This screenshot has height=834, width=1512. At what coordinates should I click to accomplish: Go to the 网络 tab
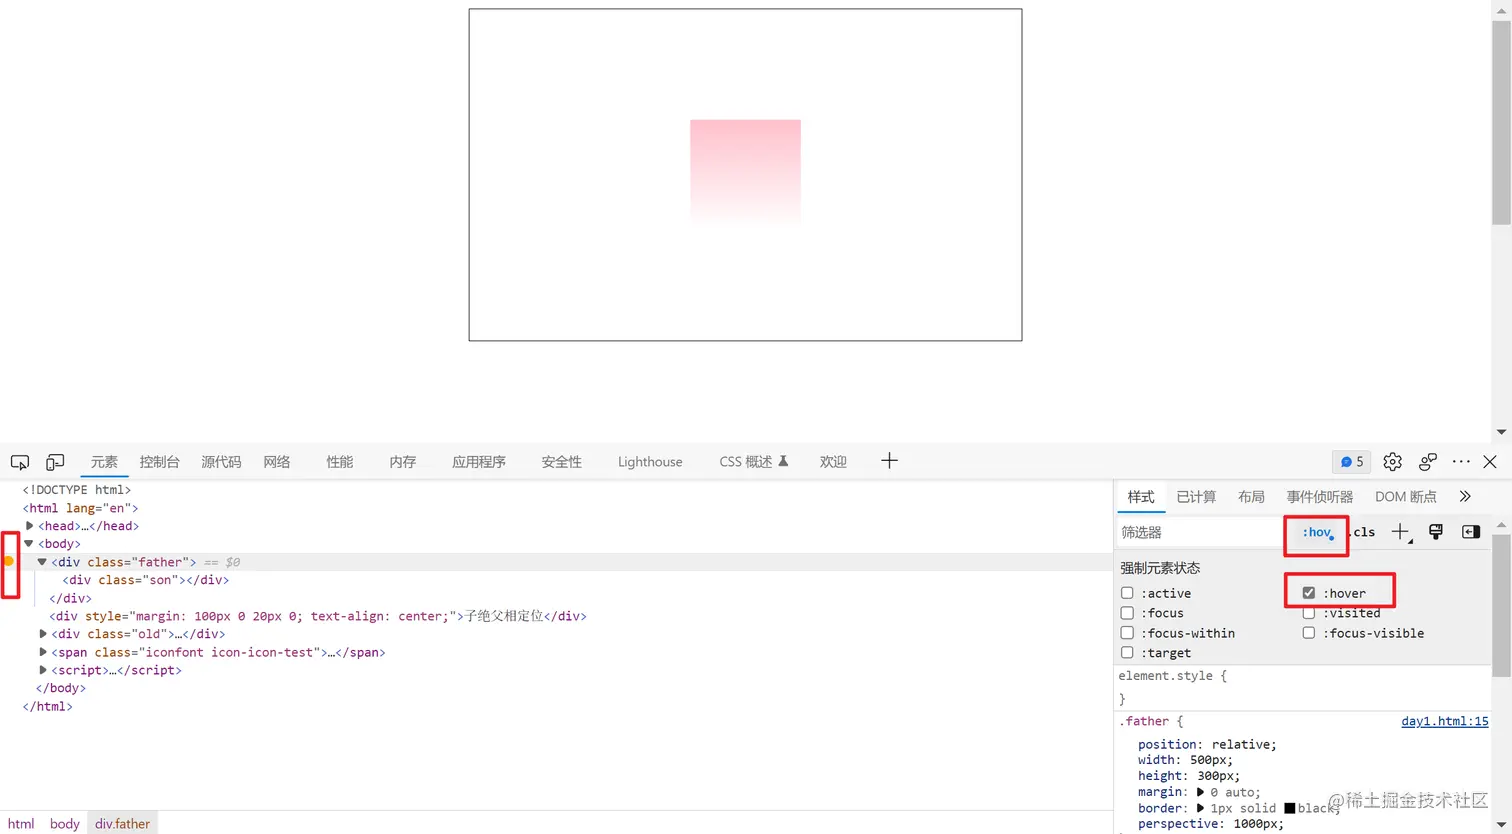pyautogui.click(x=277, y=462)
